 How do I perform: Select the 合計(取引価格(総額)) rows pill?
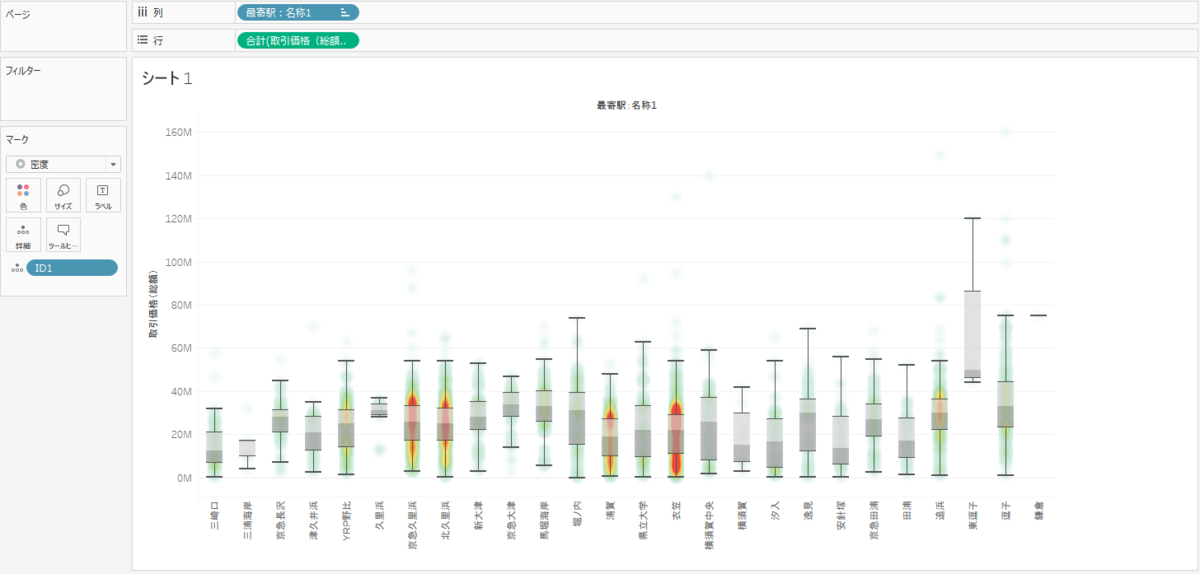tap(297, 40)
